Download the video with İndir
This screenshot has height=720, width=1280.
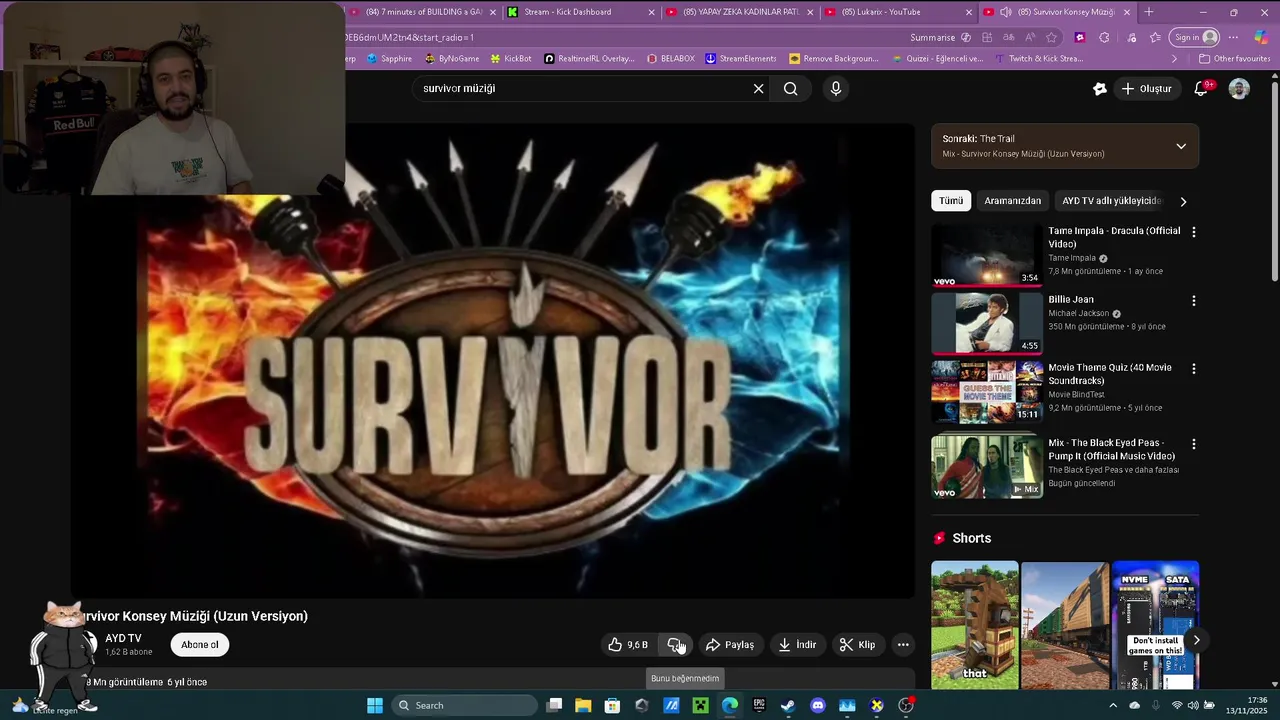click(x=798, y=645)
